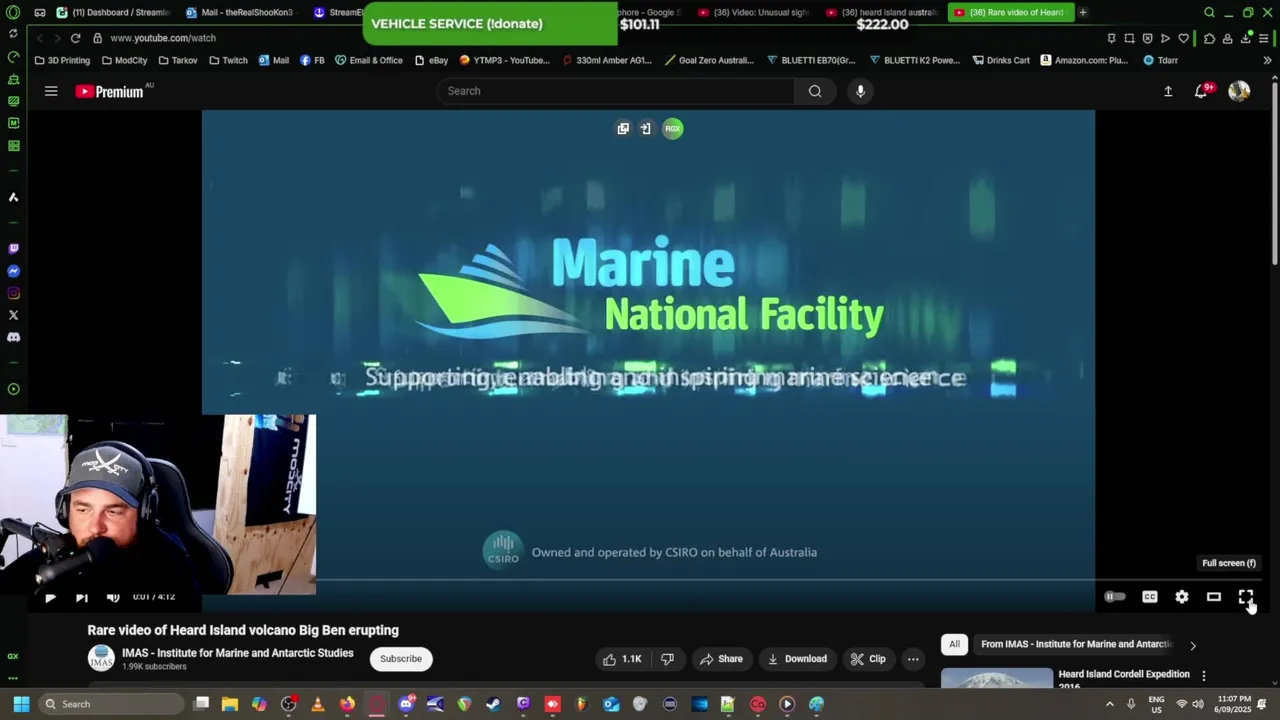The width and height of the screenshot is (1280, 720).
Task: Mute the video volume
Action: 113,597
